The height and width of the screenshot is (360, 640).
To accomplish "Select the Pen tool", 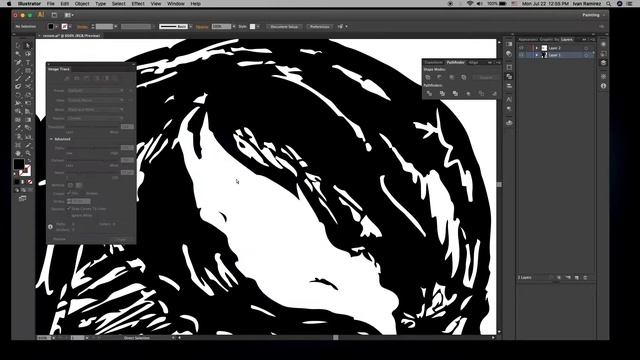I will [x=18, y=62].
